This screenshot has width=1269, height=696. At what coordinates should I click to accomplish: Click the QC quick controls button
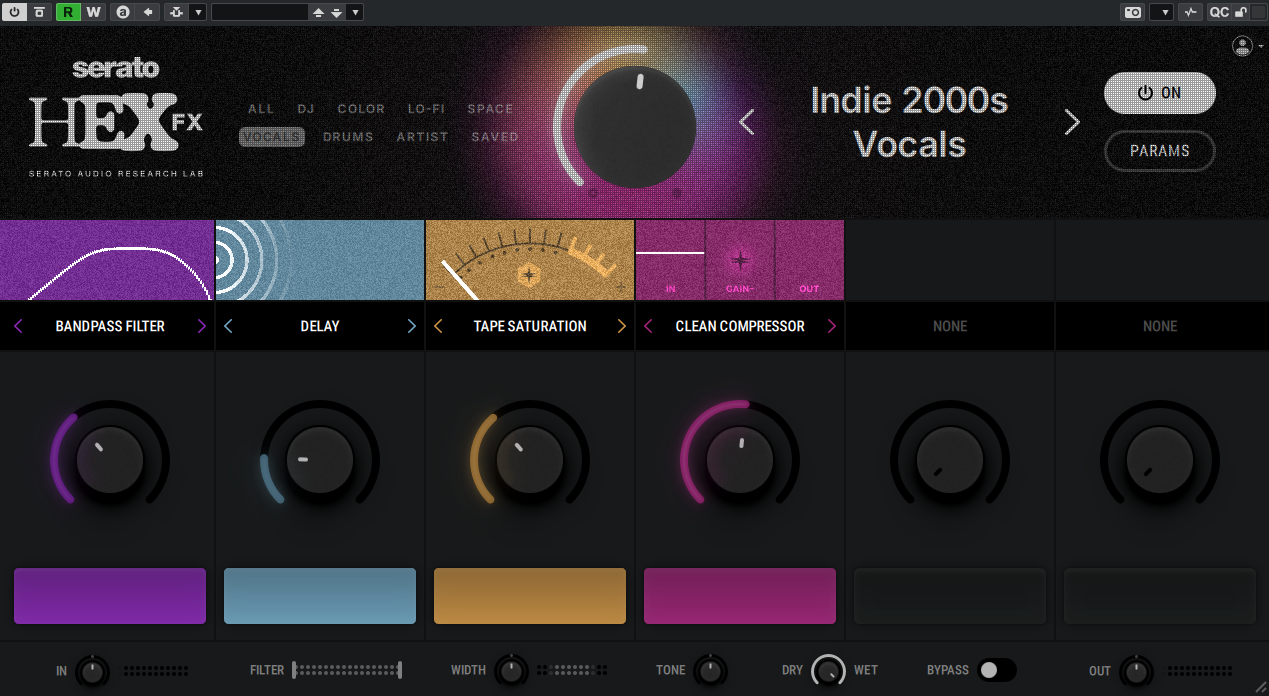pos(1219,12)
